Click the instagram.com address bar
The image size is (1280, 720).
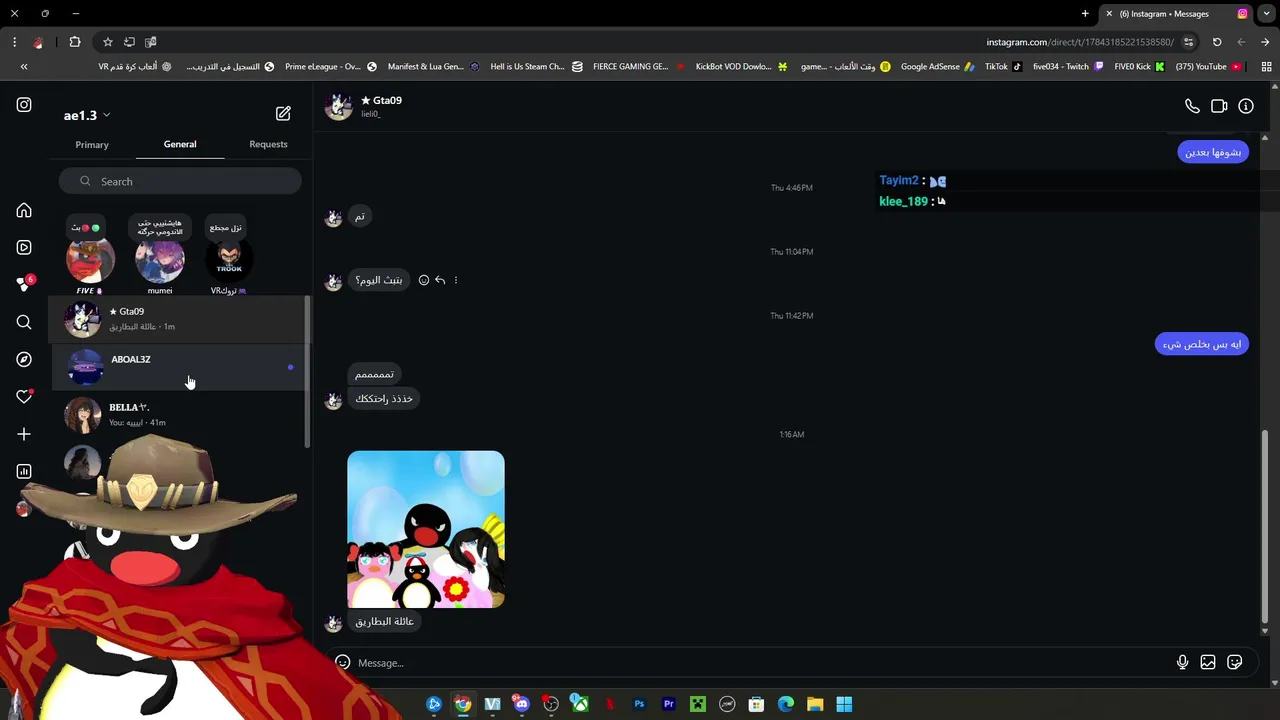(1080, 42)
